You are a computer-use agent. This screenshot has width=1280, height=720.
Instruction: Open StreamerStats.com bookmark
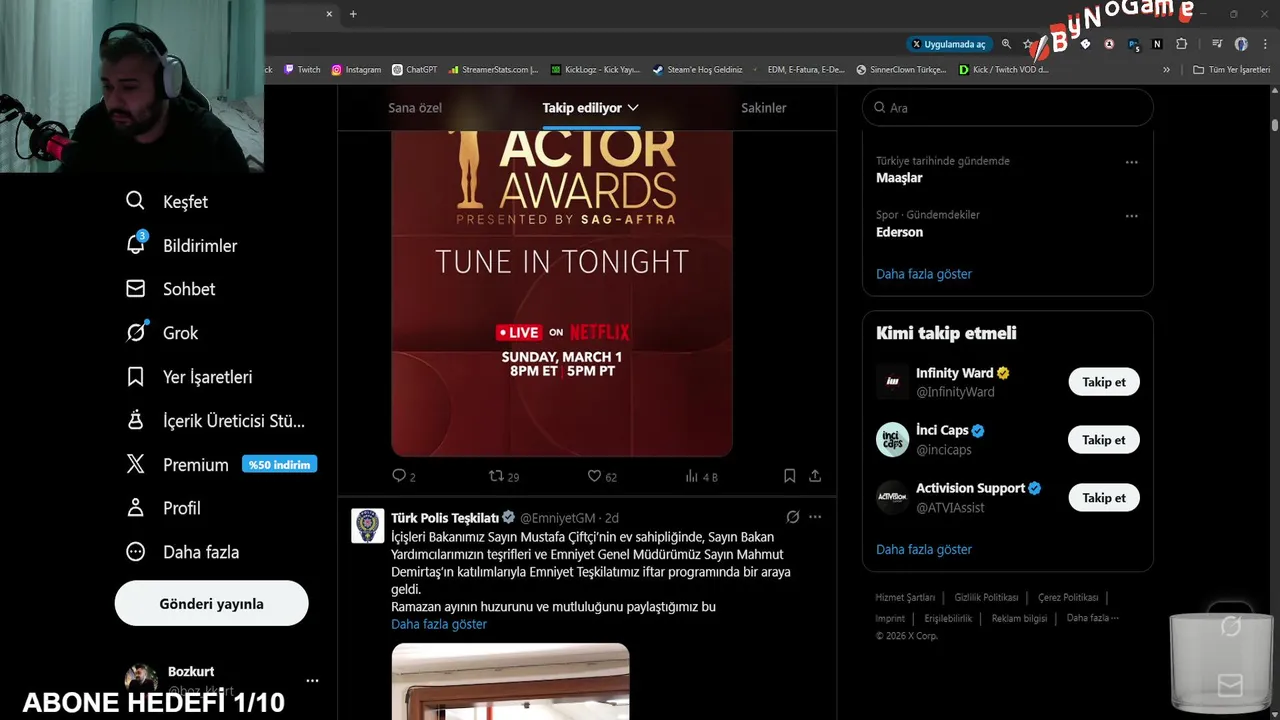pos(494,70)
